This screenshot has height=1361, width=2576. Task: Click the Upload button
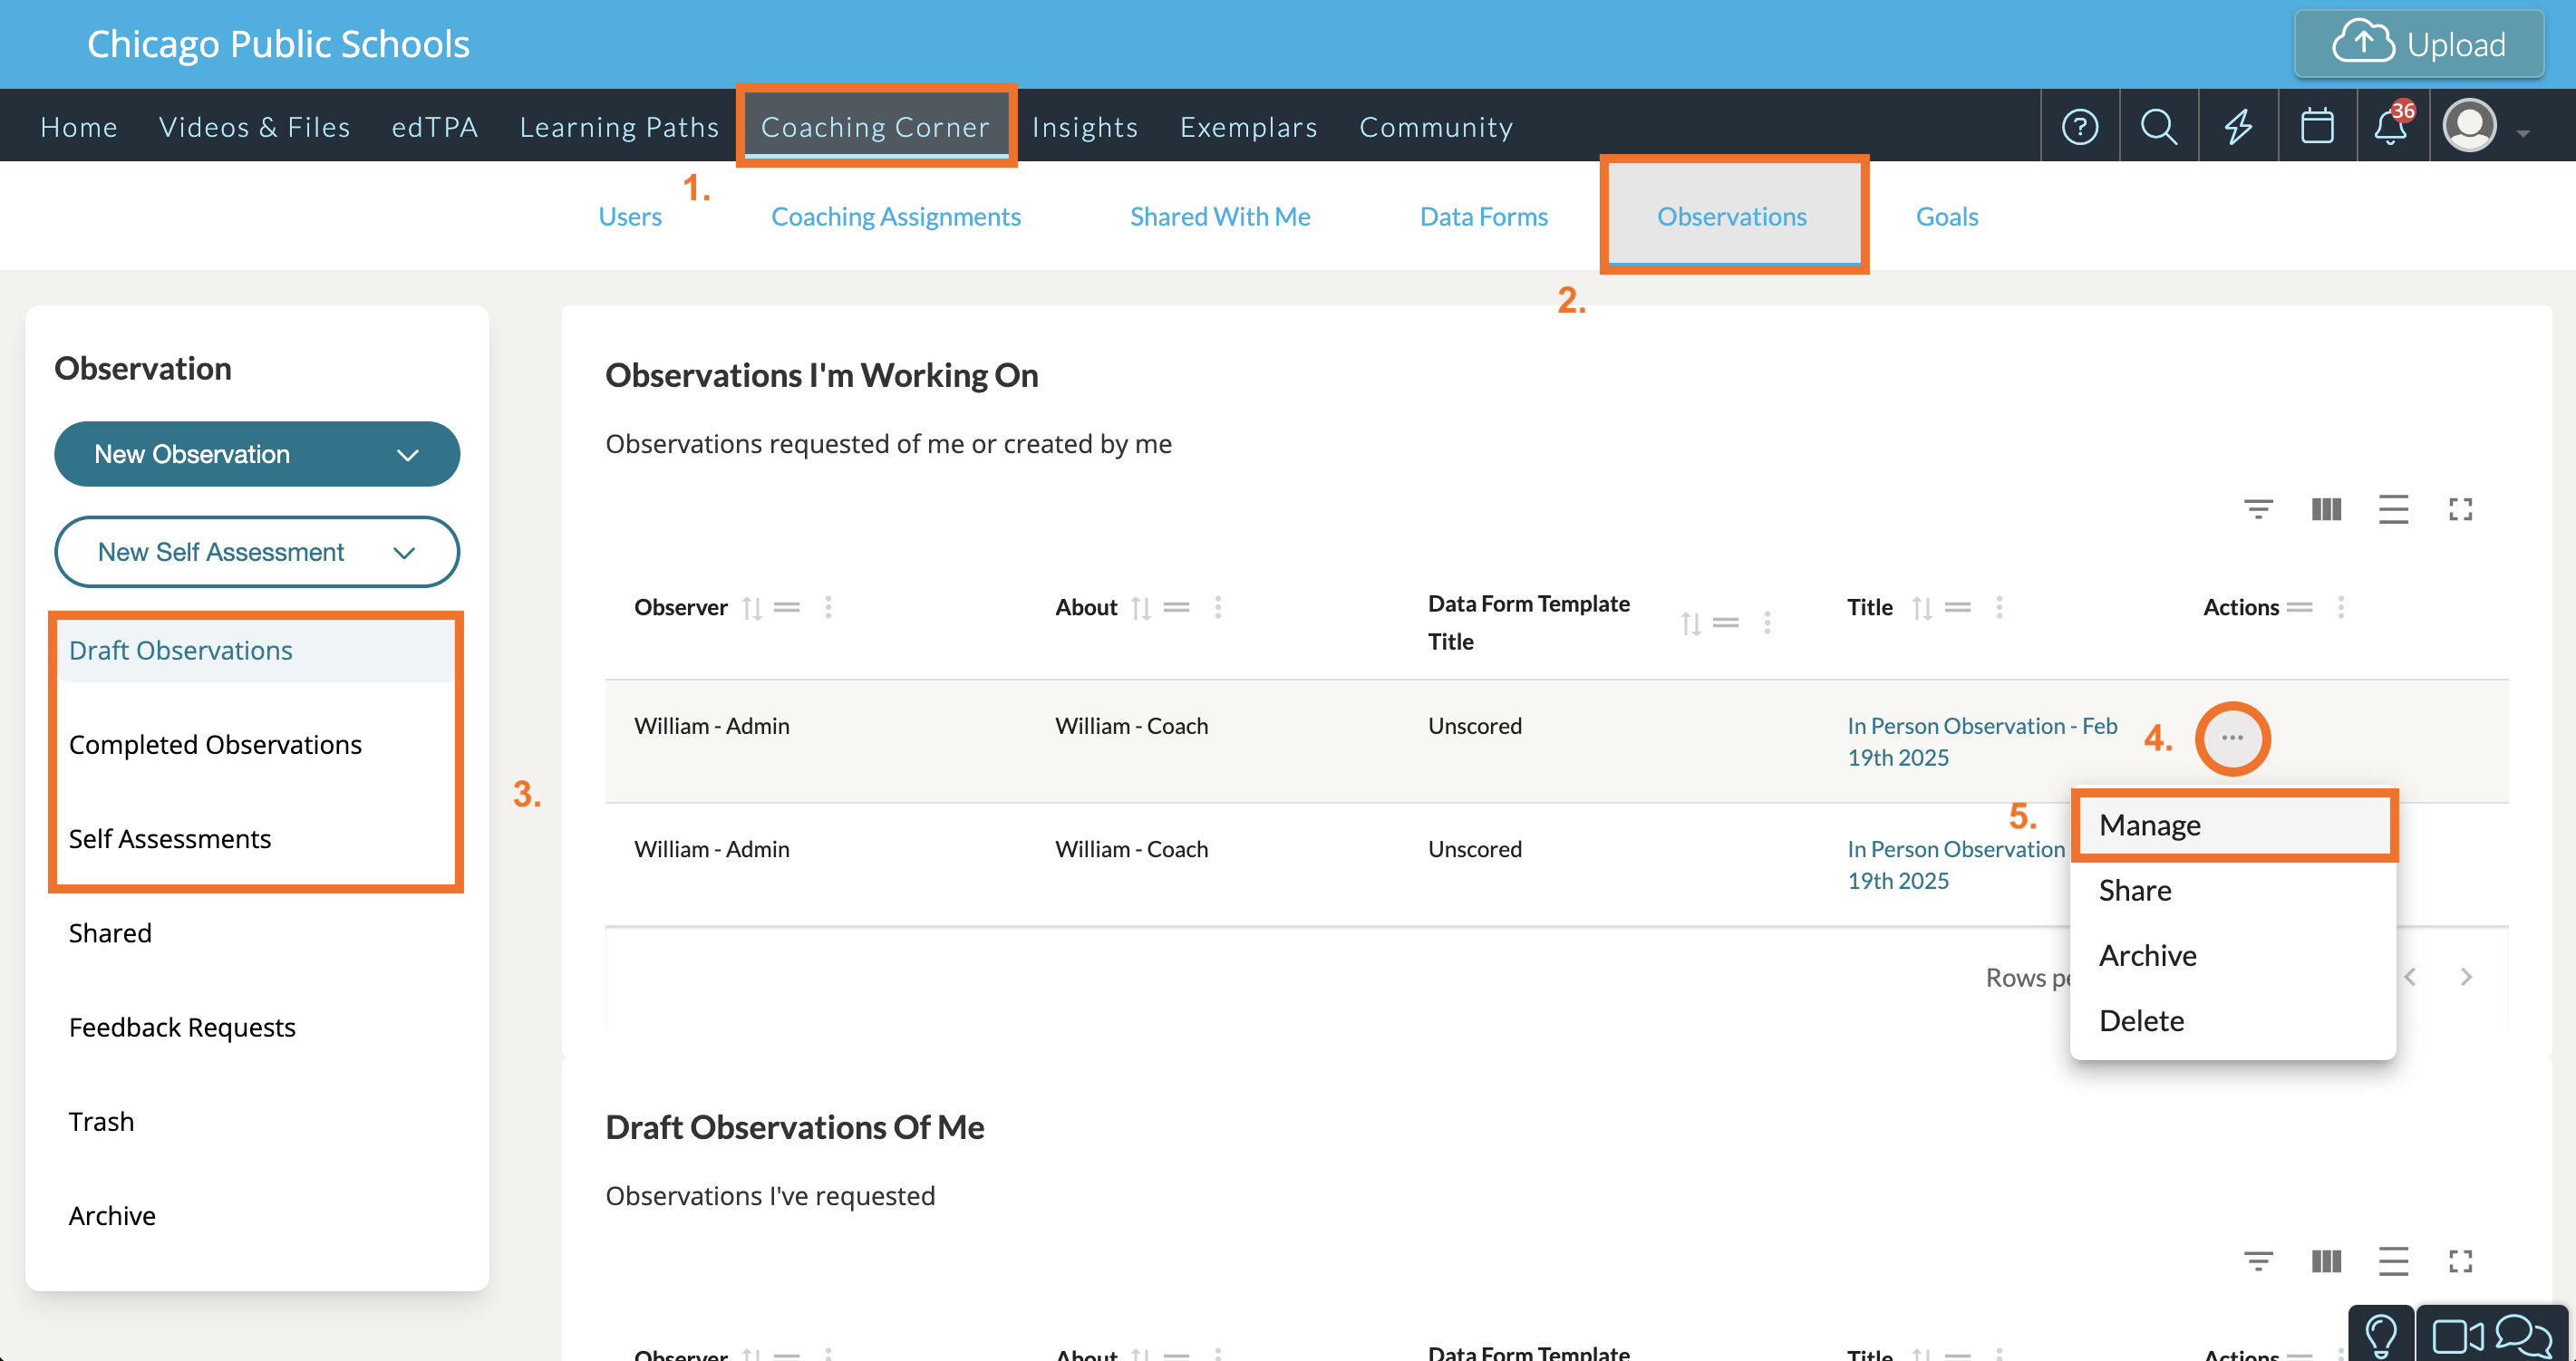pyautogui.click(x=2418, y=44)
